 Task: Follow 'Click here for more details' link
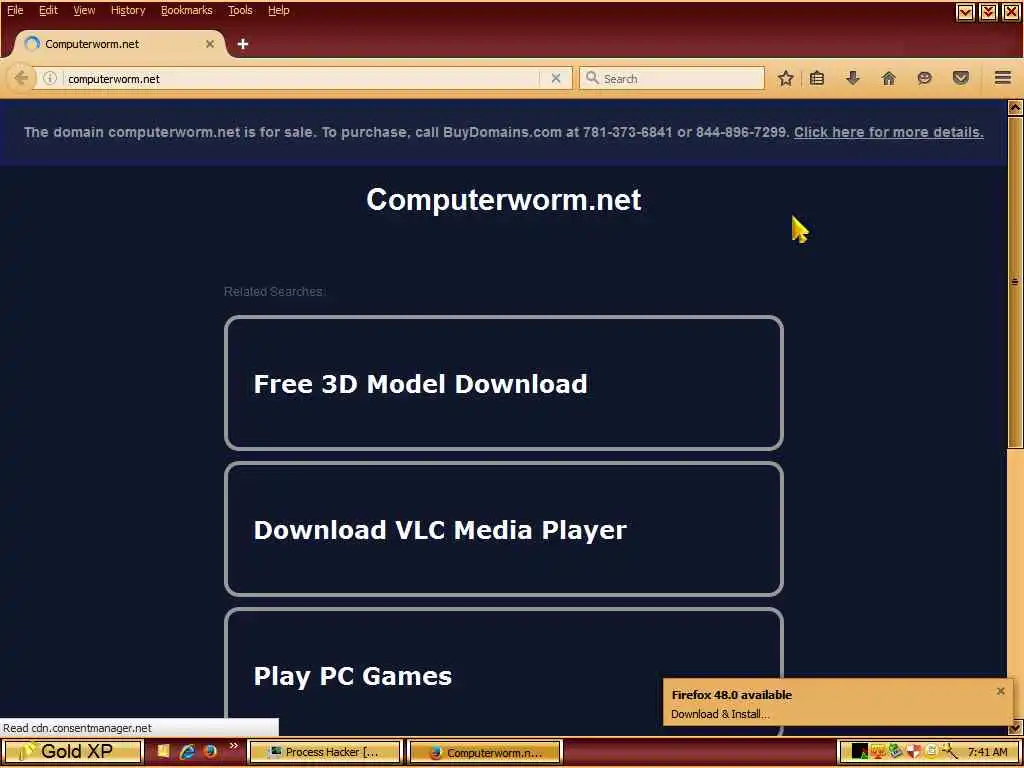coord(889,132)
